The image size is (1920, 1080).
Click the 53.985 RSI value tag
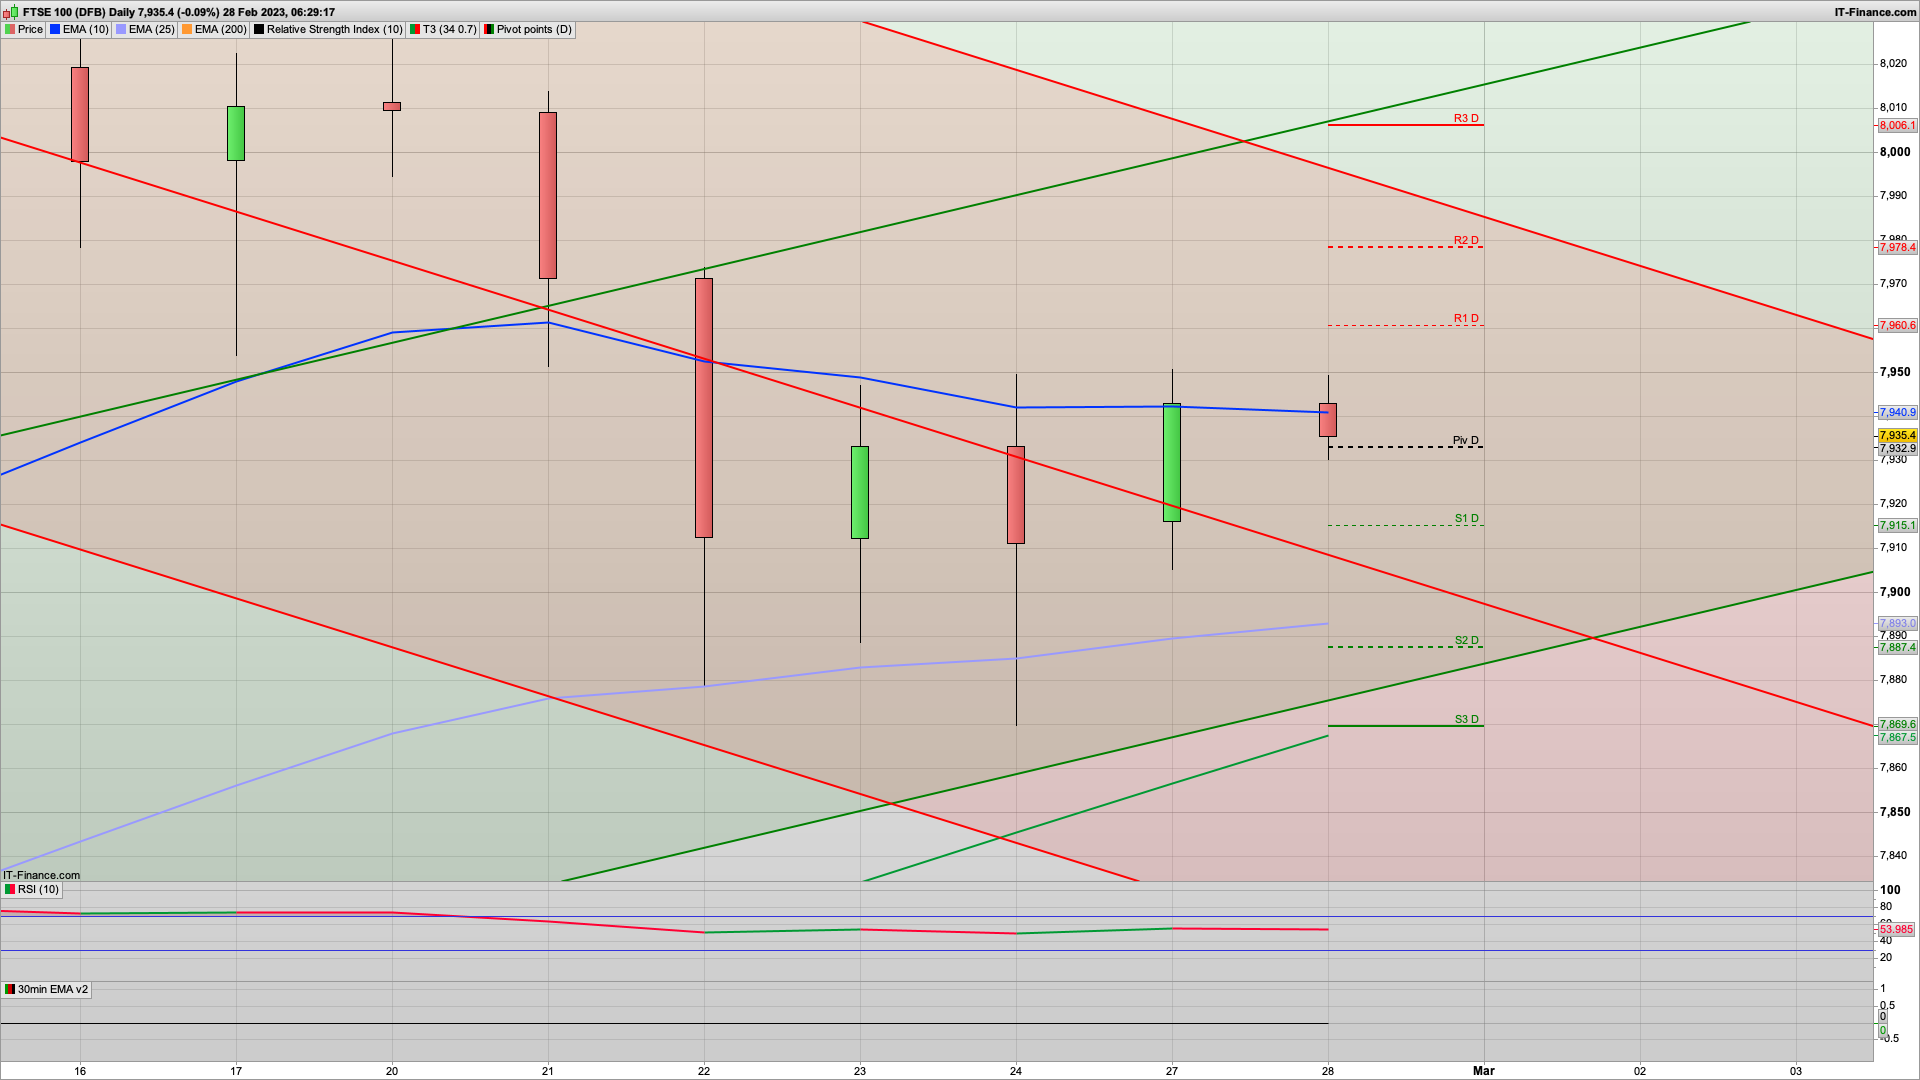[1896, 930]
